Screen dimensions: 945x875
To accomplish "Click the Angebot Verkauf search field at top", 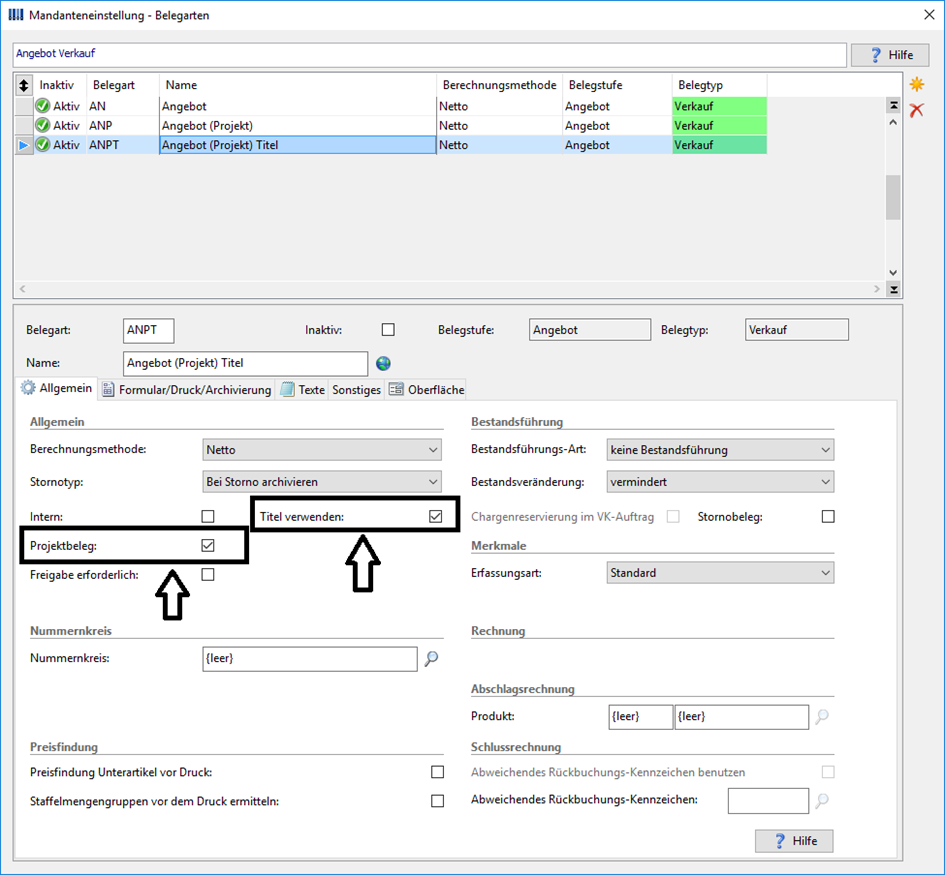I will tap(430, 54).
